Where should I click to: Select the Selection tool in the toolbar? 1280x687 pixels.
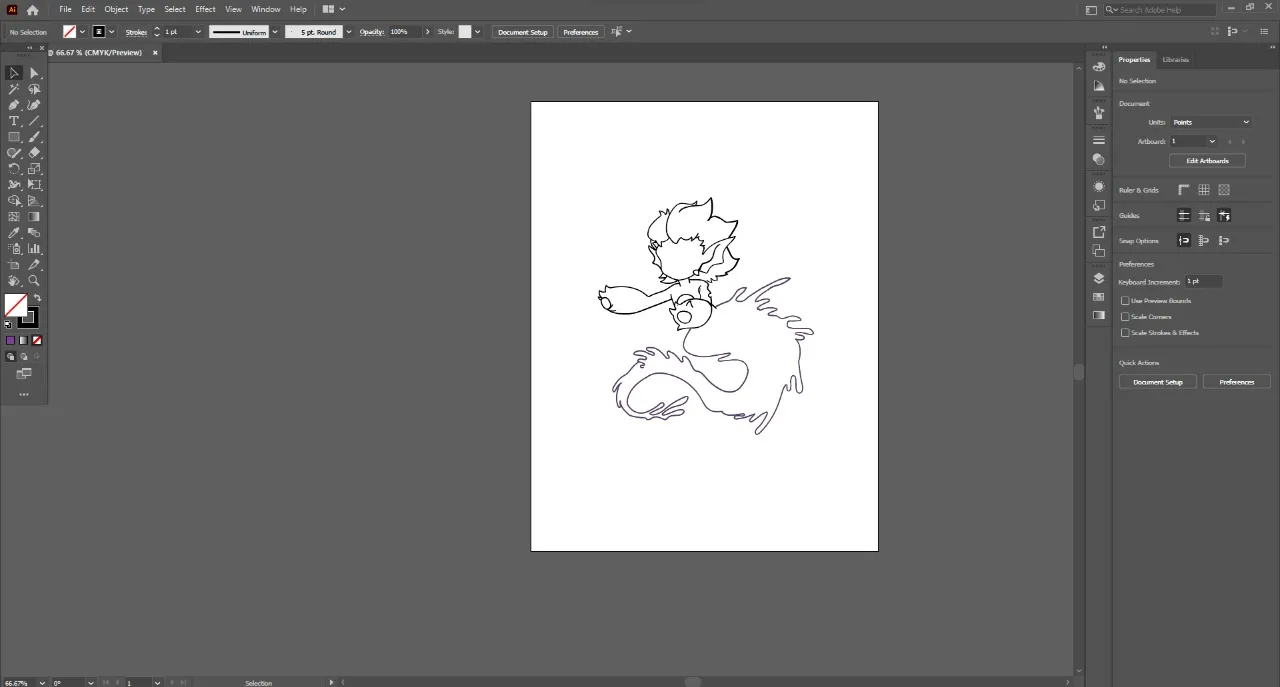[x=14, y=73]
